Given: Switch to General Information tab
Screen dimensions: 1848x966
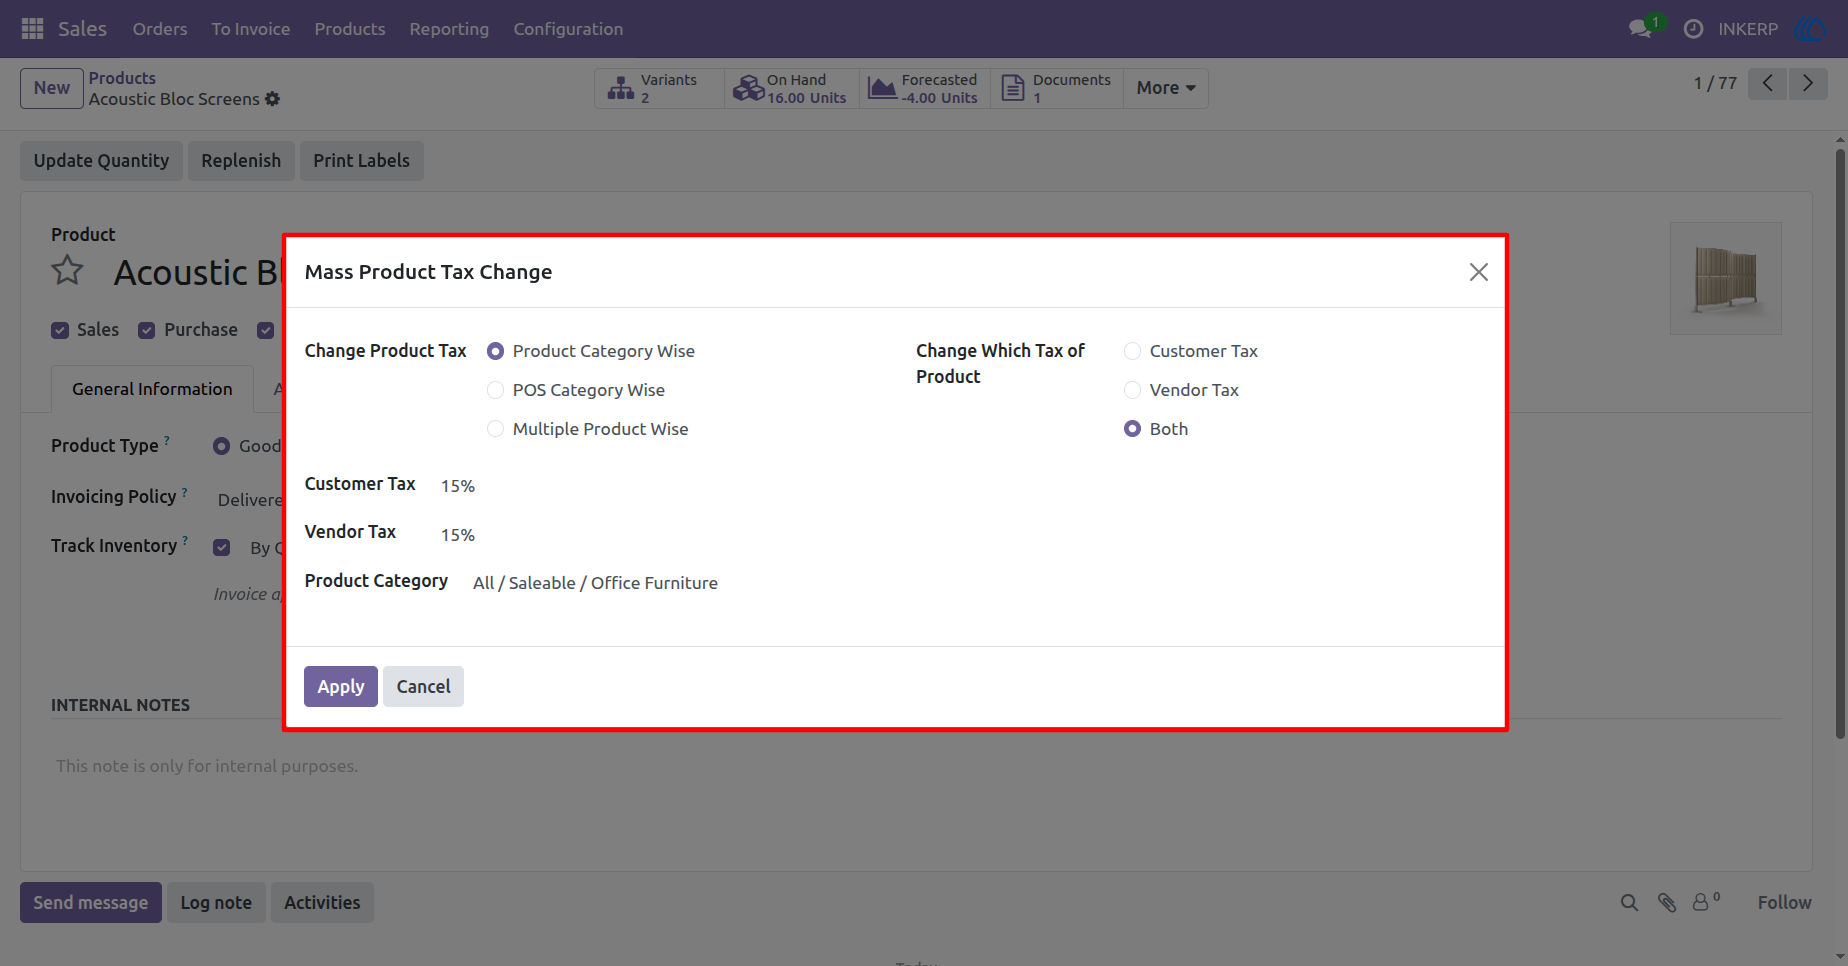Looking at the screenshot, I should 152,389.
